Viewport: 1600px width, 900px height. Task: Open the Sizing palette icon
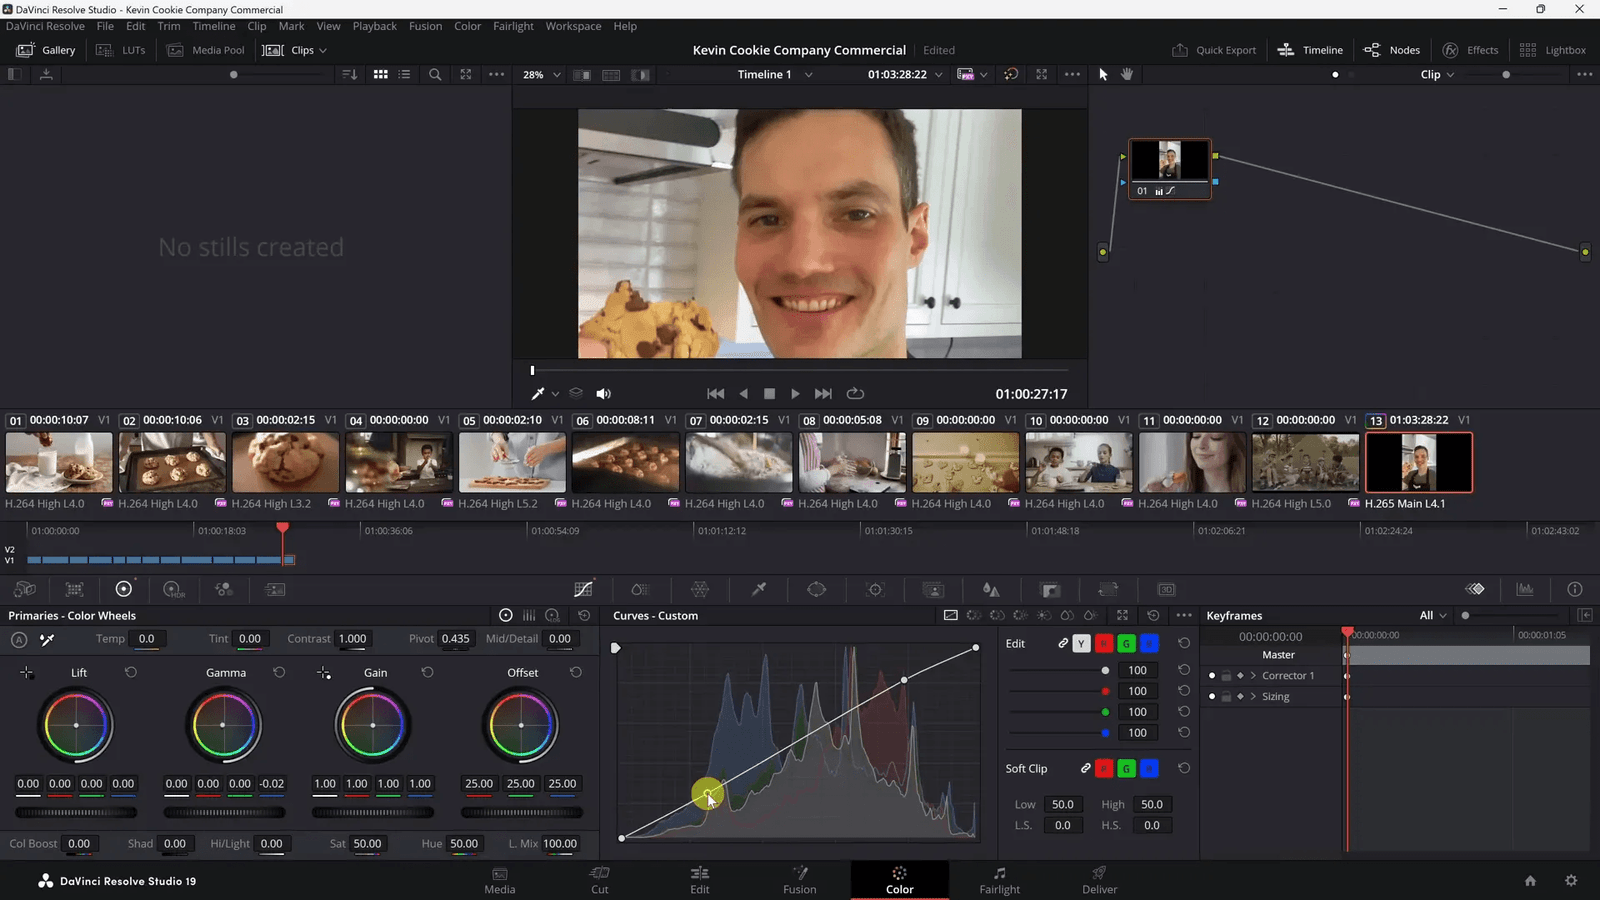coord(1108,590)
